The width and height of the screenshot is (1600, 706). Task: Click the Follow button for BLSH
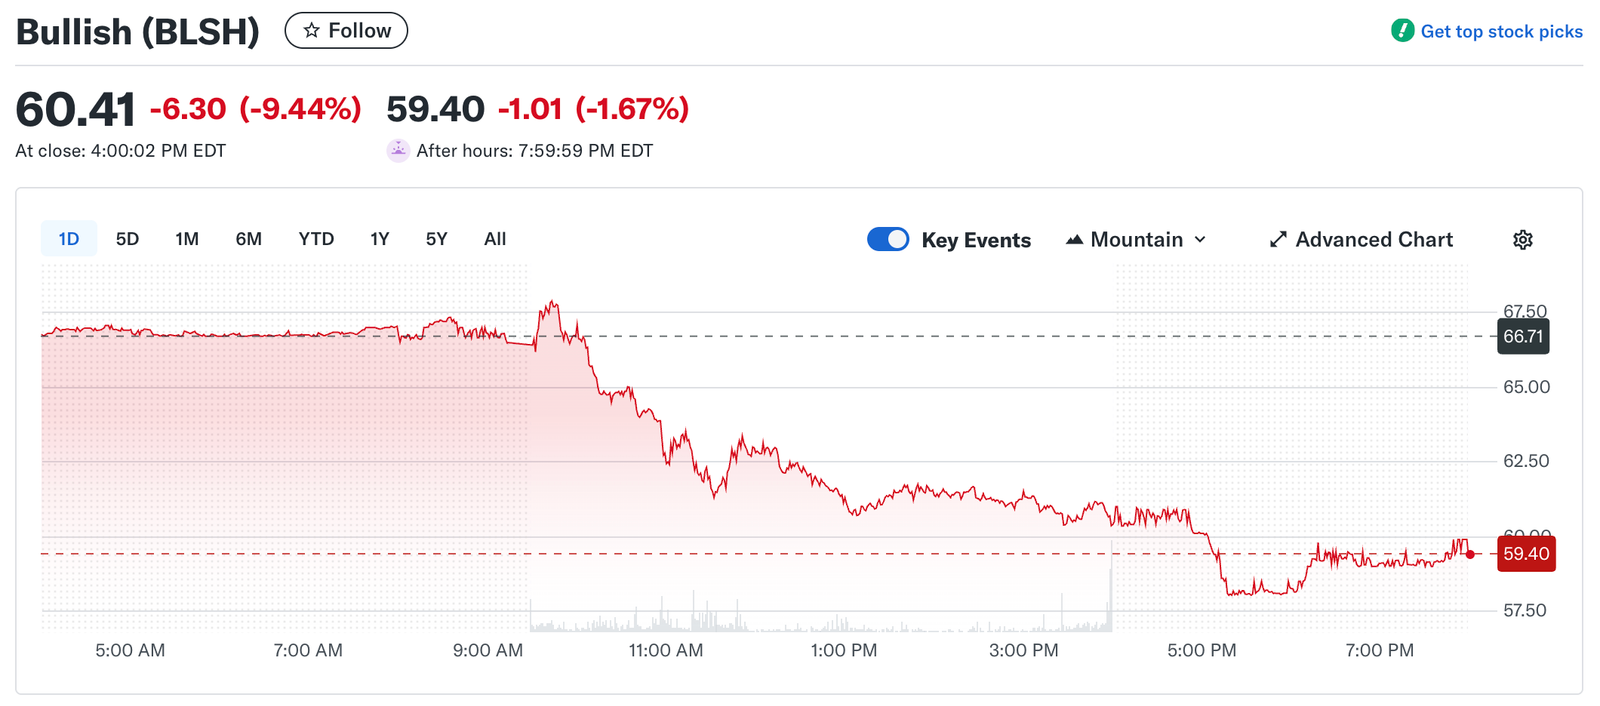[x=345, y=30]
